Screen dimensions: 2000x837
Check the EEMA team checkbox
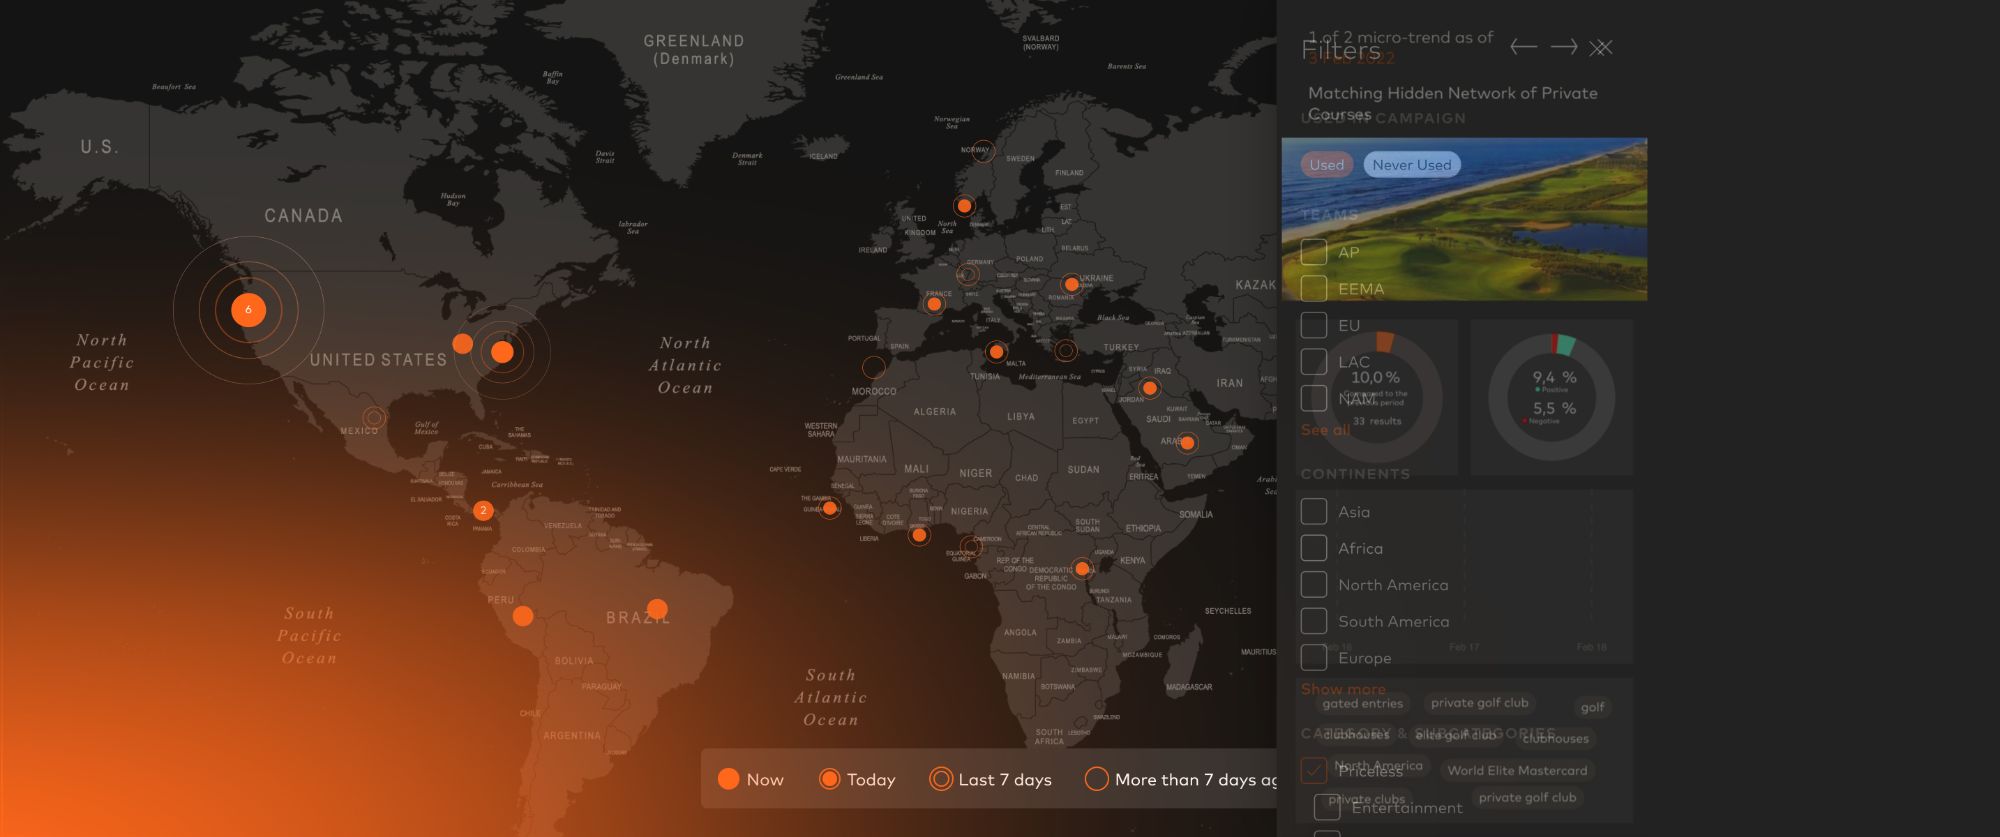pyautogui.click(x=1314, y=289)
